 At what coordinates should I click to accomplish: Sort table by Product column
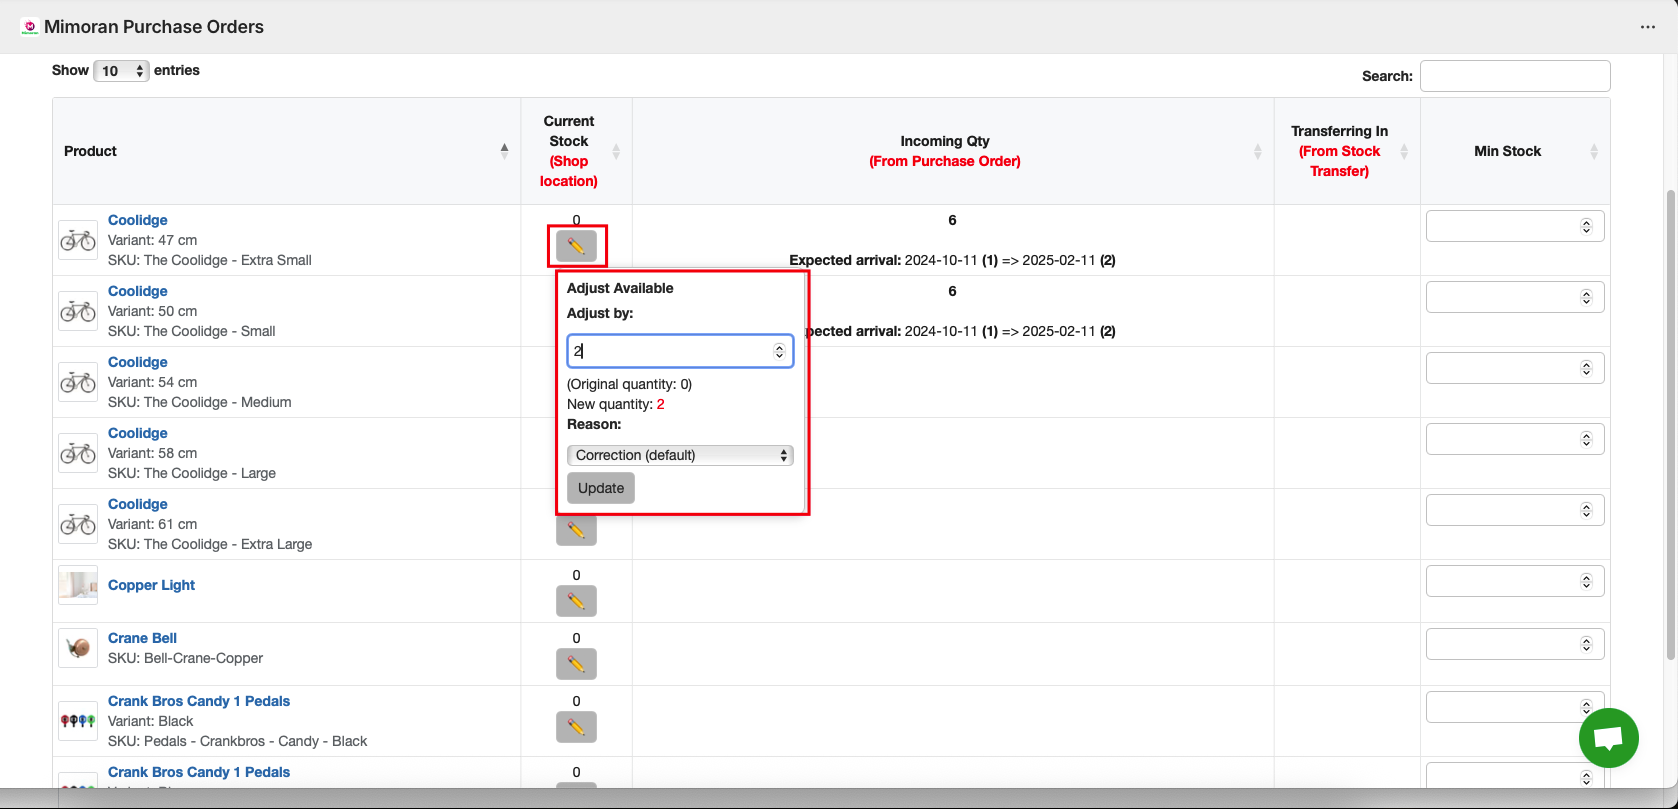tap(286, 151)
